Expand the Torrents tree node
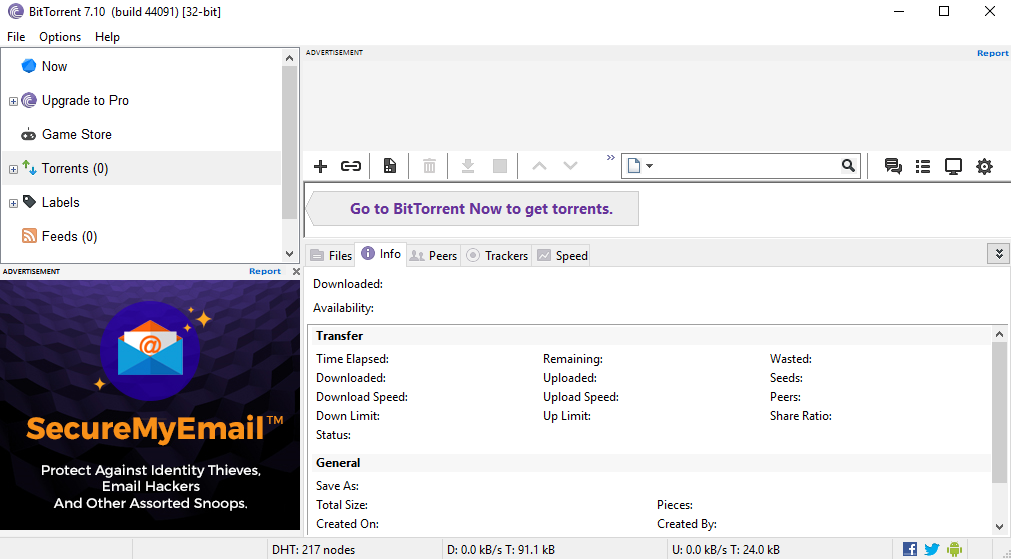Screen dimensions: 1011x559 click(13, 170)
